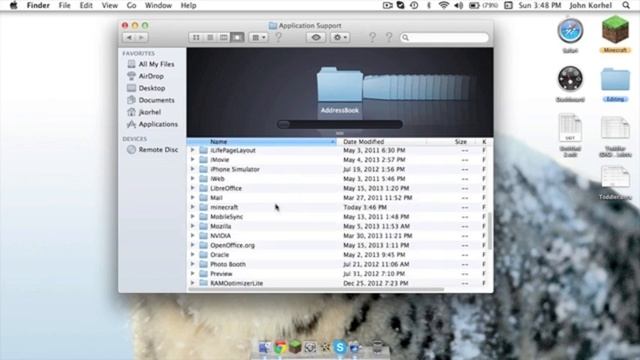640x360 pixels.
Task: Open the Help menu
Action: (x=188, y=5)
